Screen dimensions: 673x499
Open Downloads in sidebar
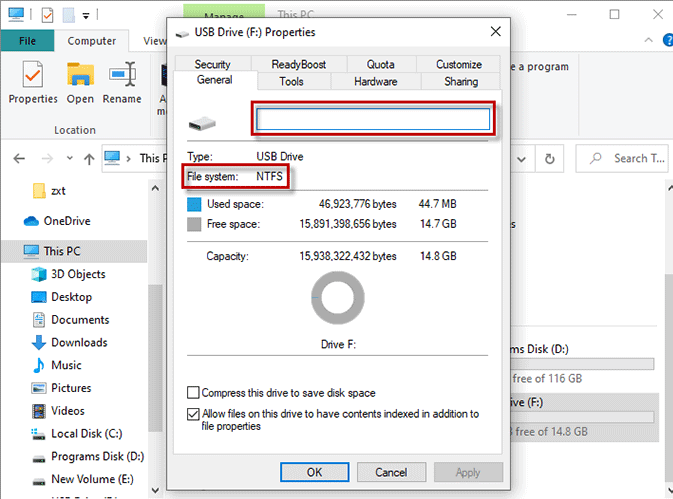(70, 342)
